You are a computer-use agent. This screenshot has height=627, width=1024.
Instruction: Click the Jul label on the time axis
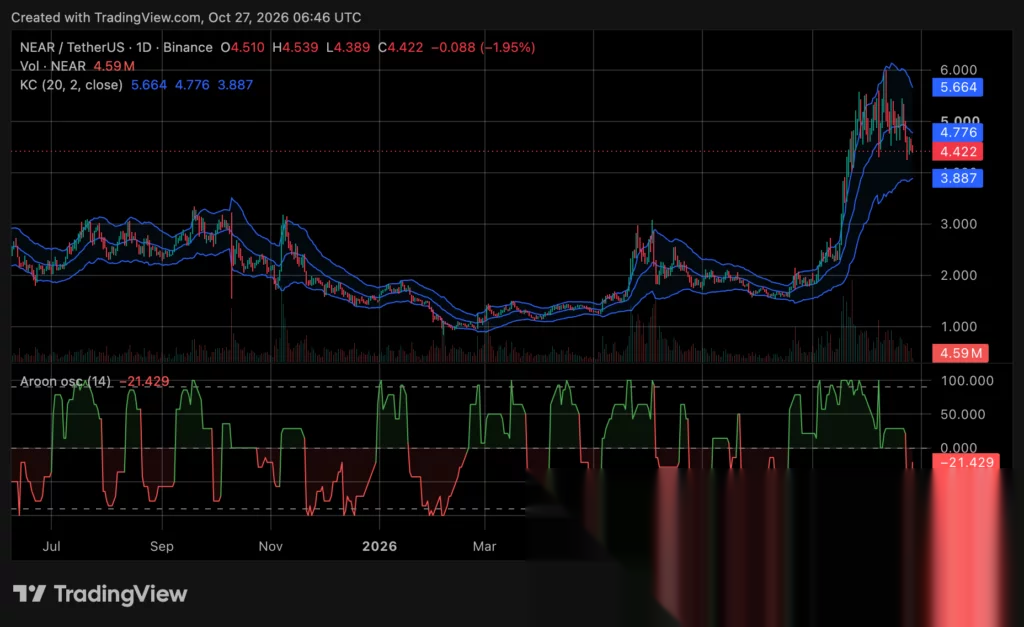point(52,546)
